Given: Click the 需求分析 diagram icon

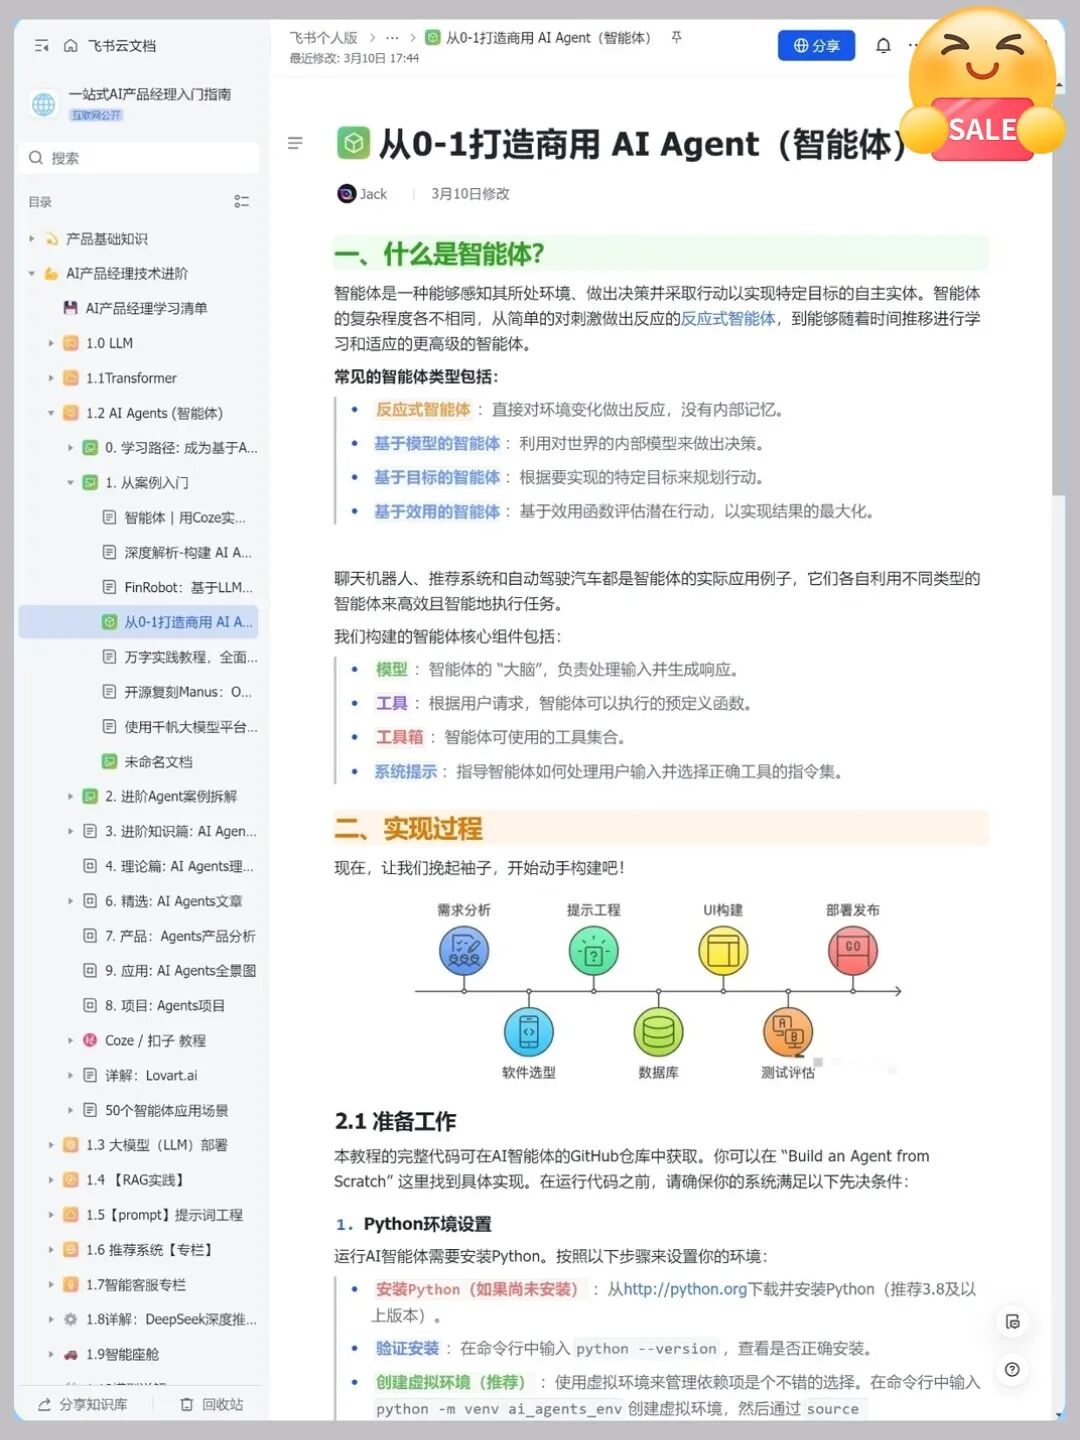Looking at the screenshot, I should (x=464, y=951).
